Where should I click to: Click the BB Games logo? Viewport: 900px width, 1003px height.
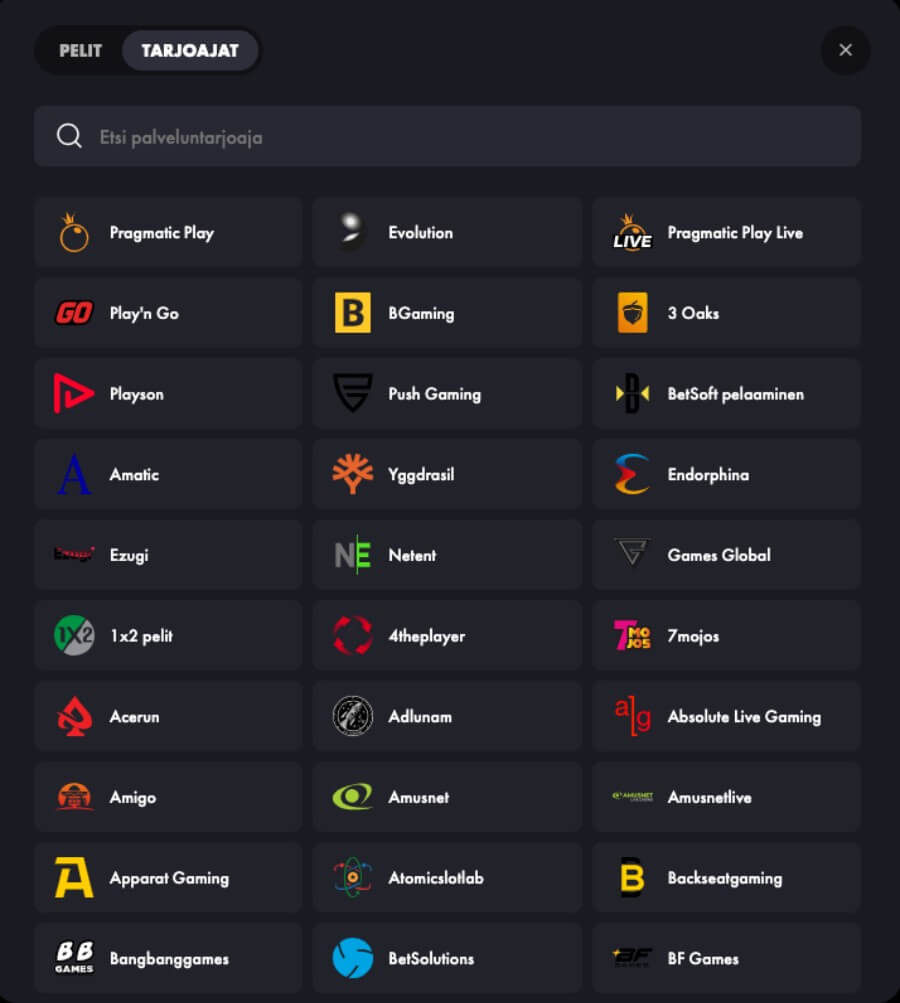(x=74, y=958)
